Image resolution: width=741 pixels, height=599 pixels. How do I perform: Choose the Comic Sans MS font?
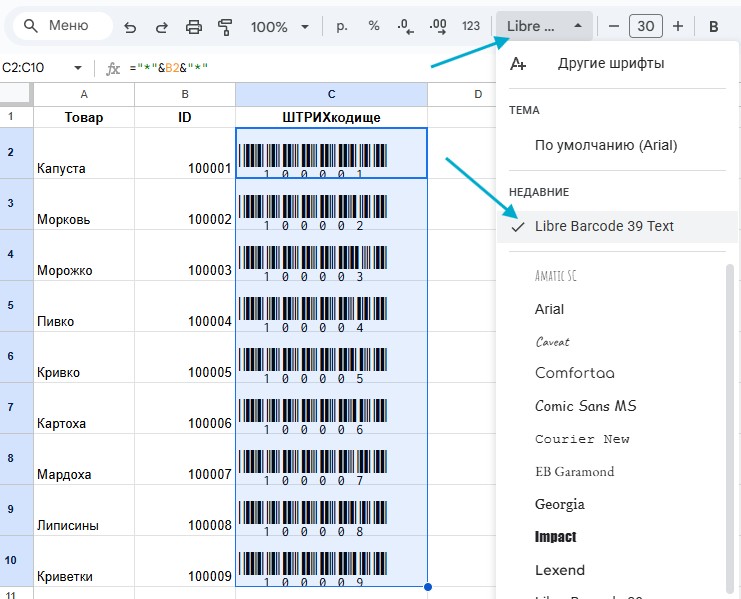586,406
